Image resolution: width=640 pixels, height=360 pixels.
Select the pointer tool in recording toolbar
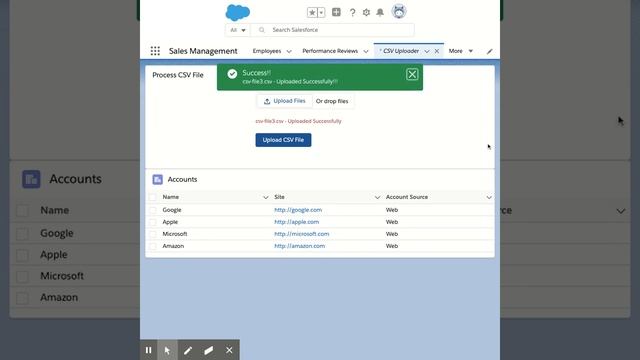[x=167, y=350]
